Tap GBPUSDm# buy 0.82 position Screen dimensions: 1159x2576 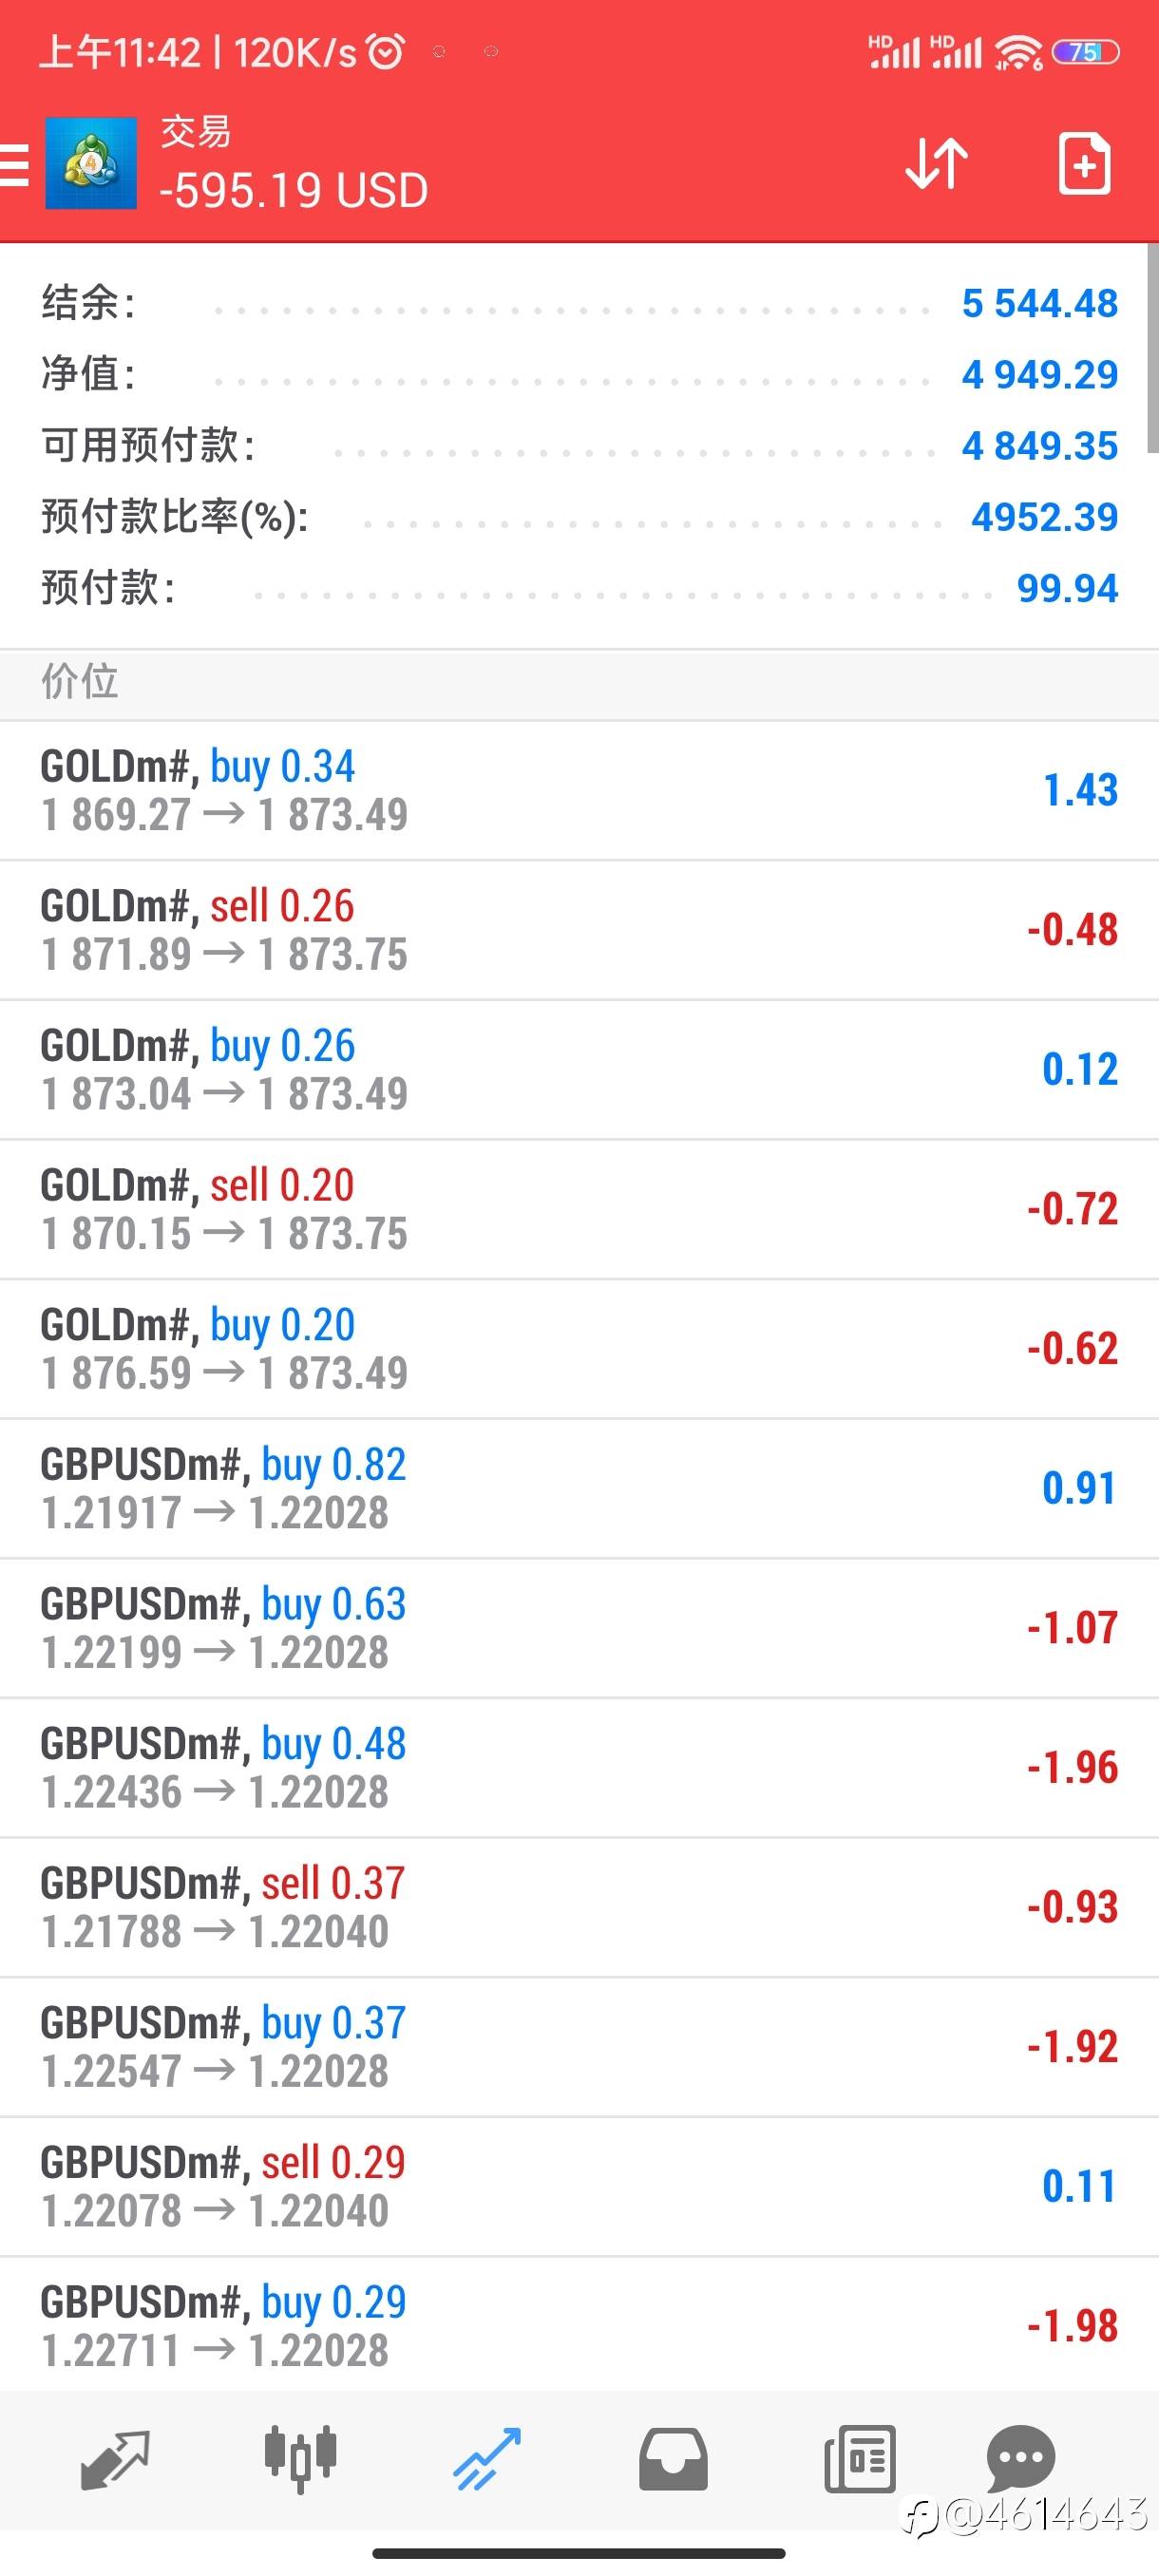point(579,1488)
